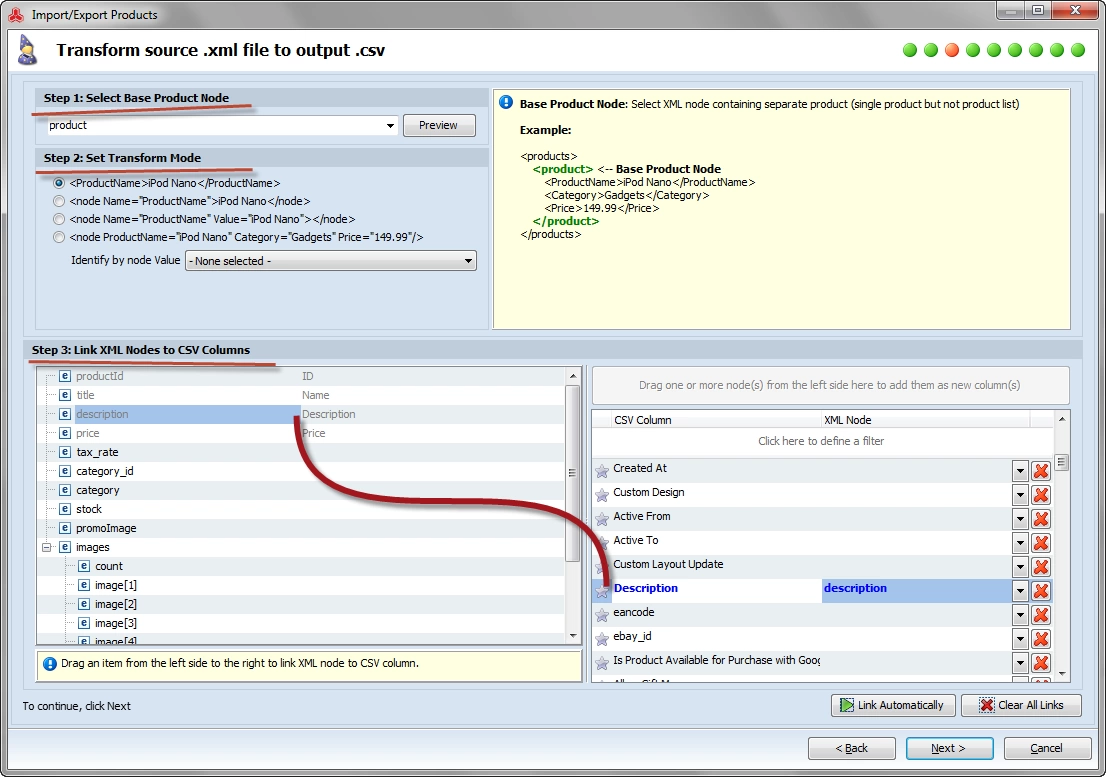Remove the Custom Layout Update row with its red X
This screenshot has width=1106, height=777.
1040,567
